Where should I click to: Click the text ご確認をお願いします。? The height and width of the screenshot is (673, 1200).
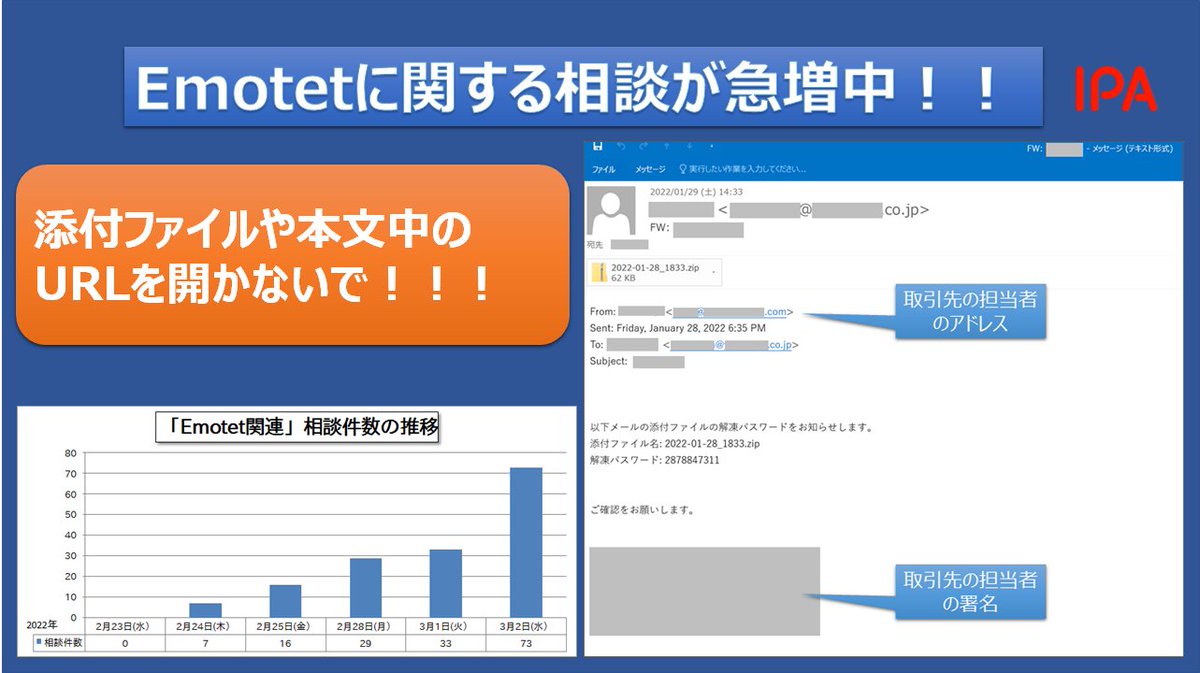tap(643, 510)
